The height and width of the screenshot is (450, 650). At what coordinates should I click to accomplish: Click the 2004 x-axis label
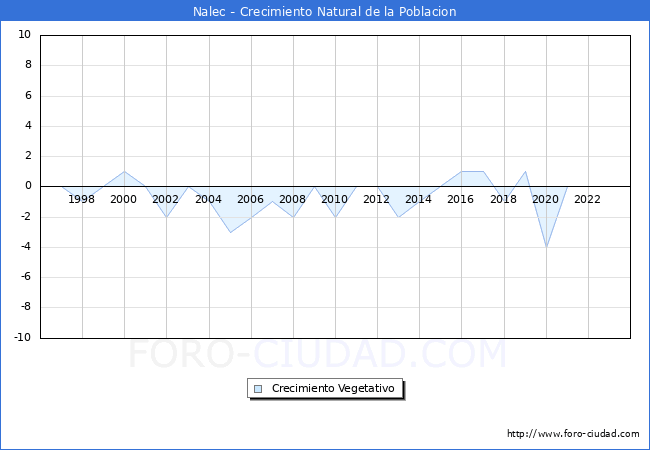click(x=208, y=199)
